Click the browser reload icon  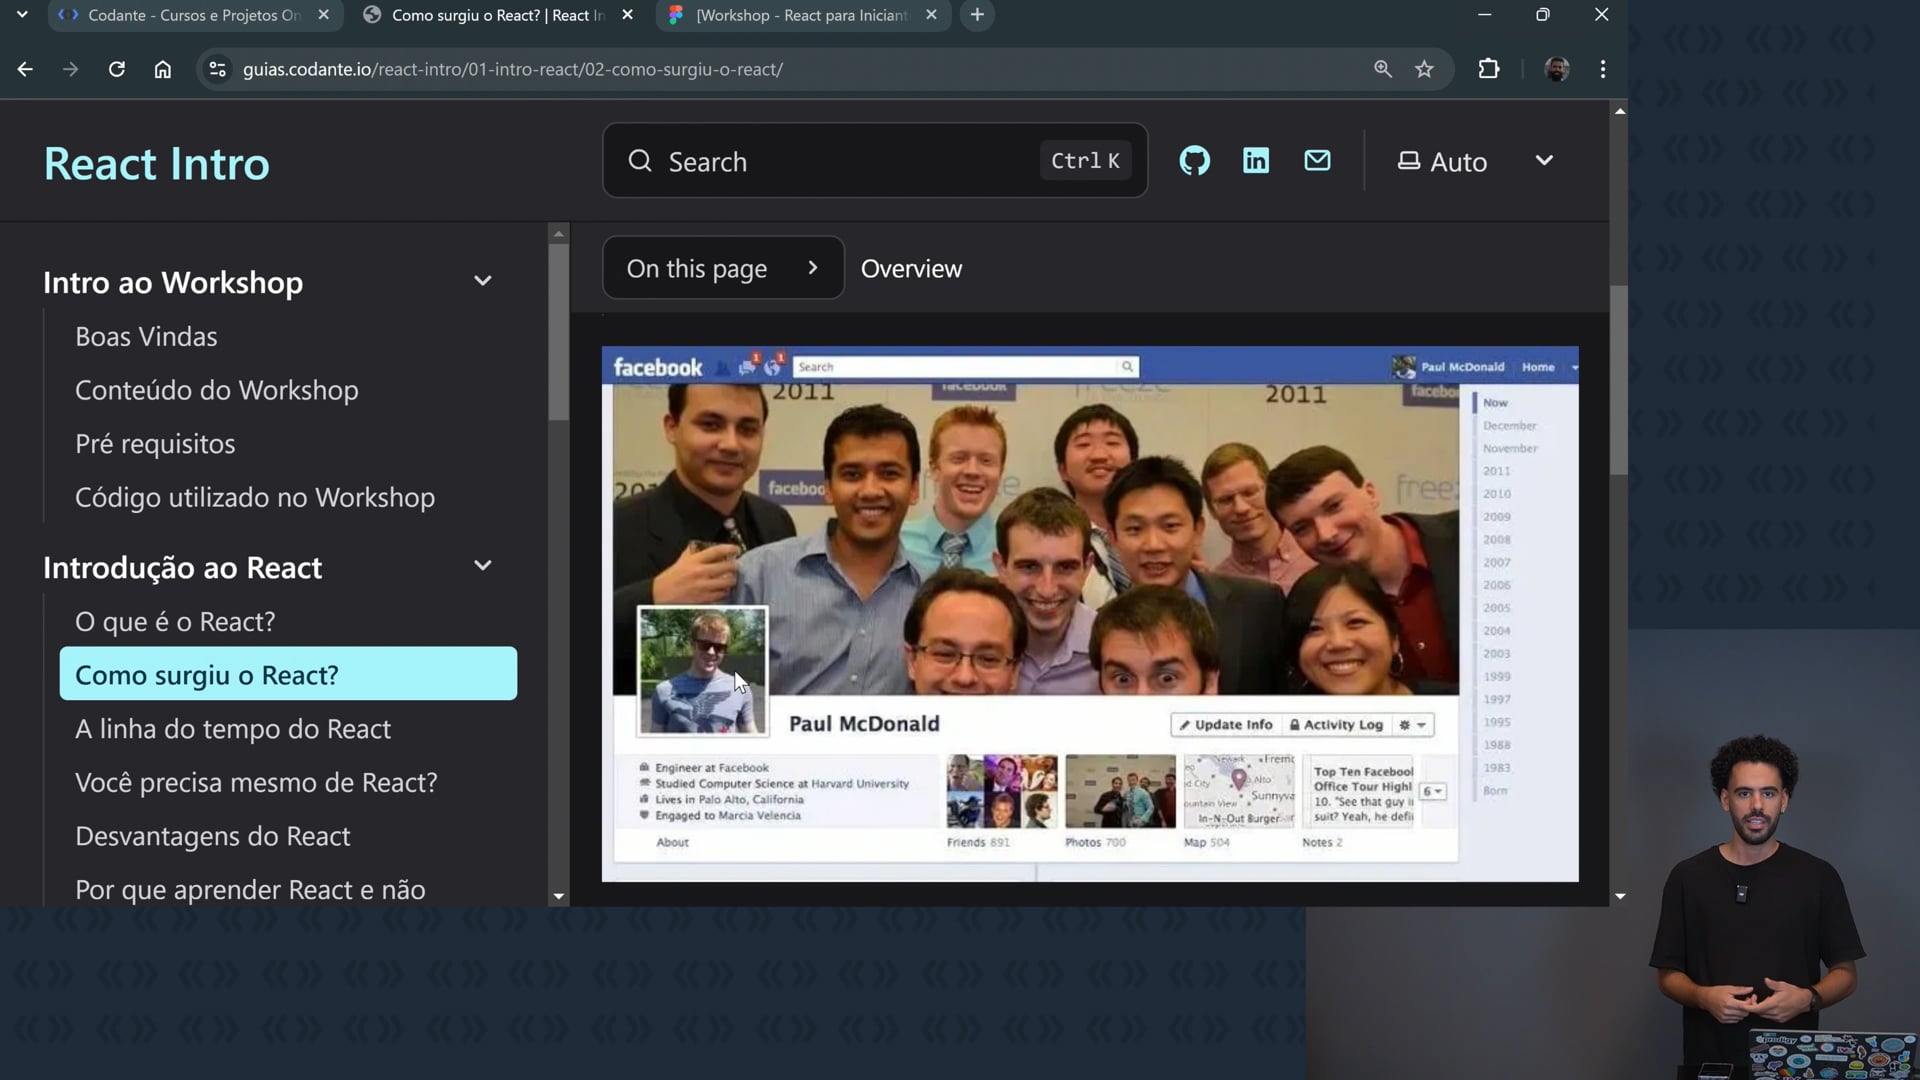pyautogui.click(x=117, y=69)
